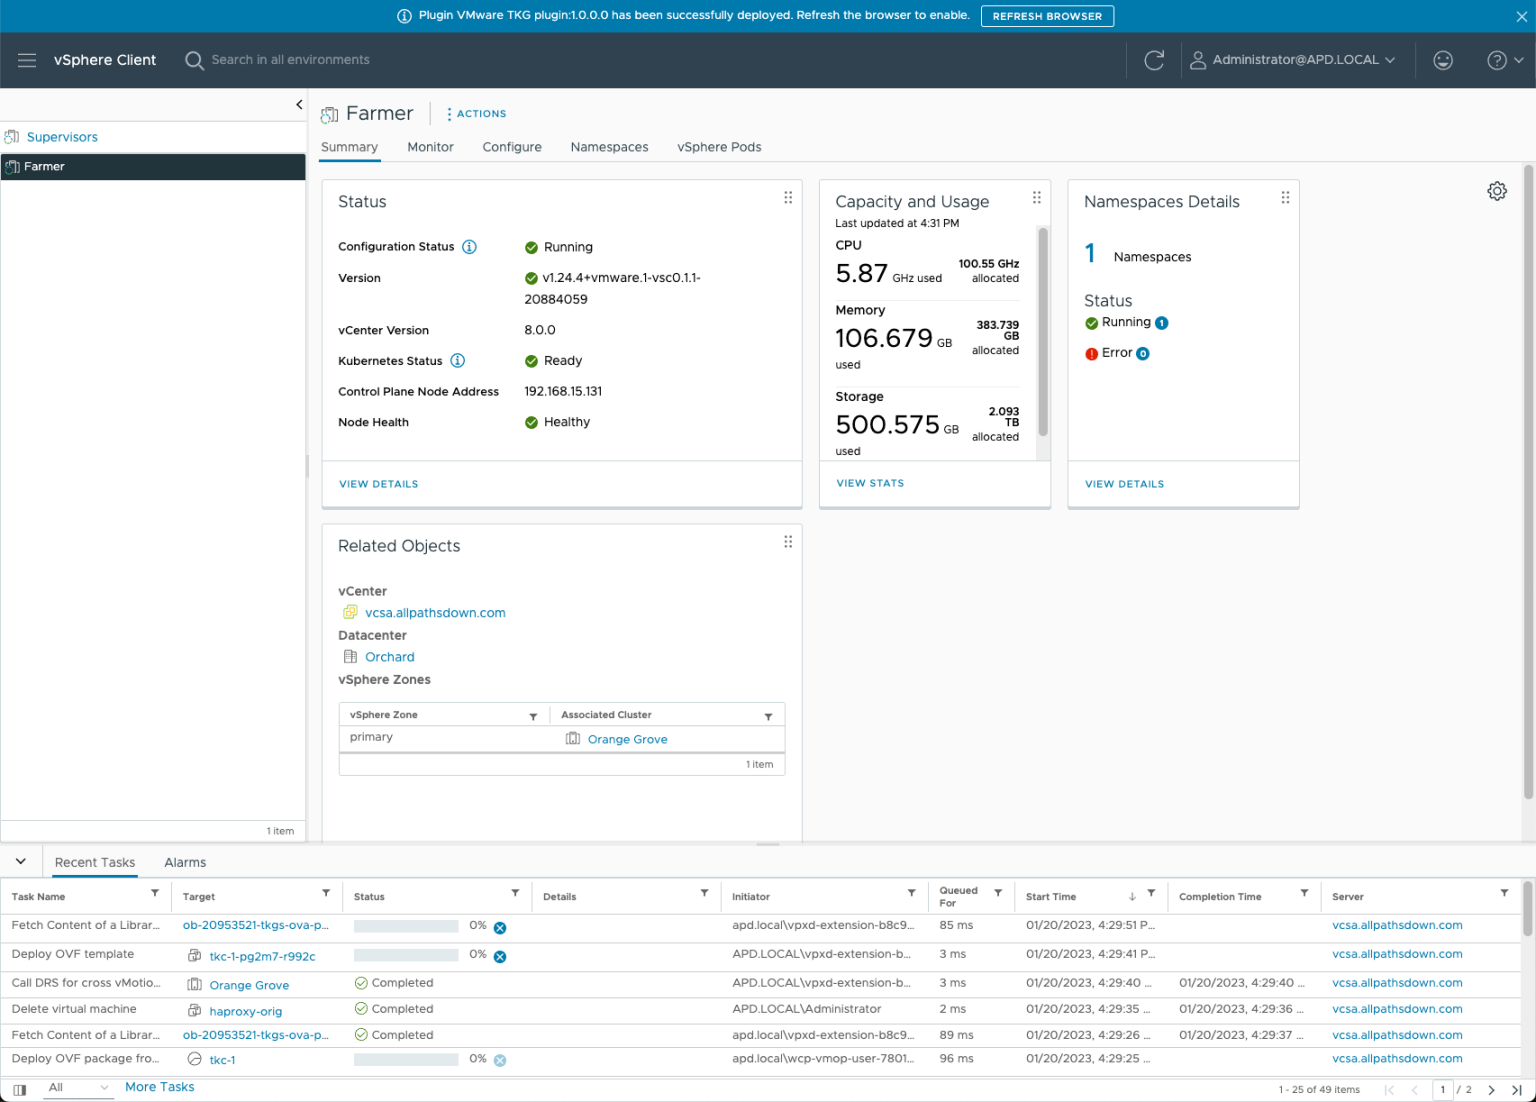Screen dimensions: 1536x1102
Task: Click the refresh icon in top bar
Action: pyautogui.click(x=1154, y=60)
